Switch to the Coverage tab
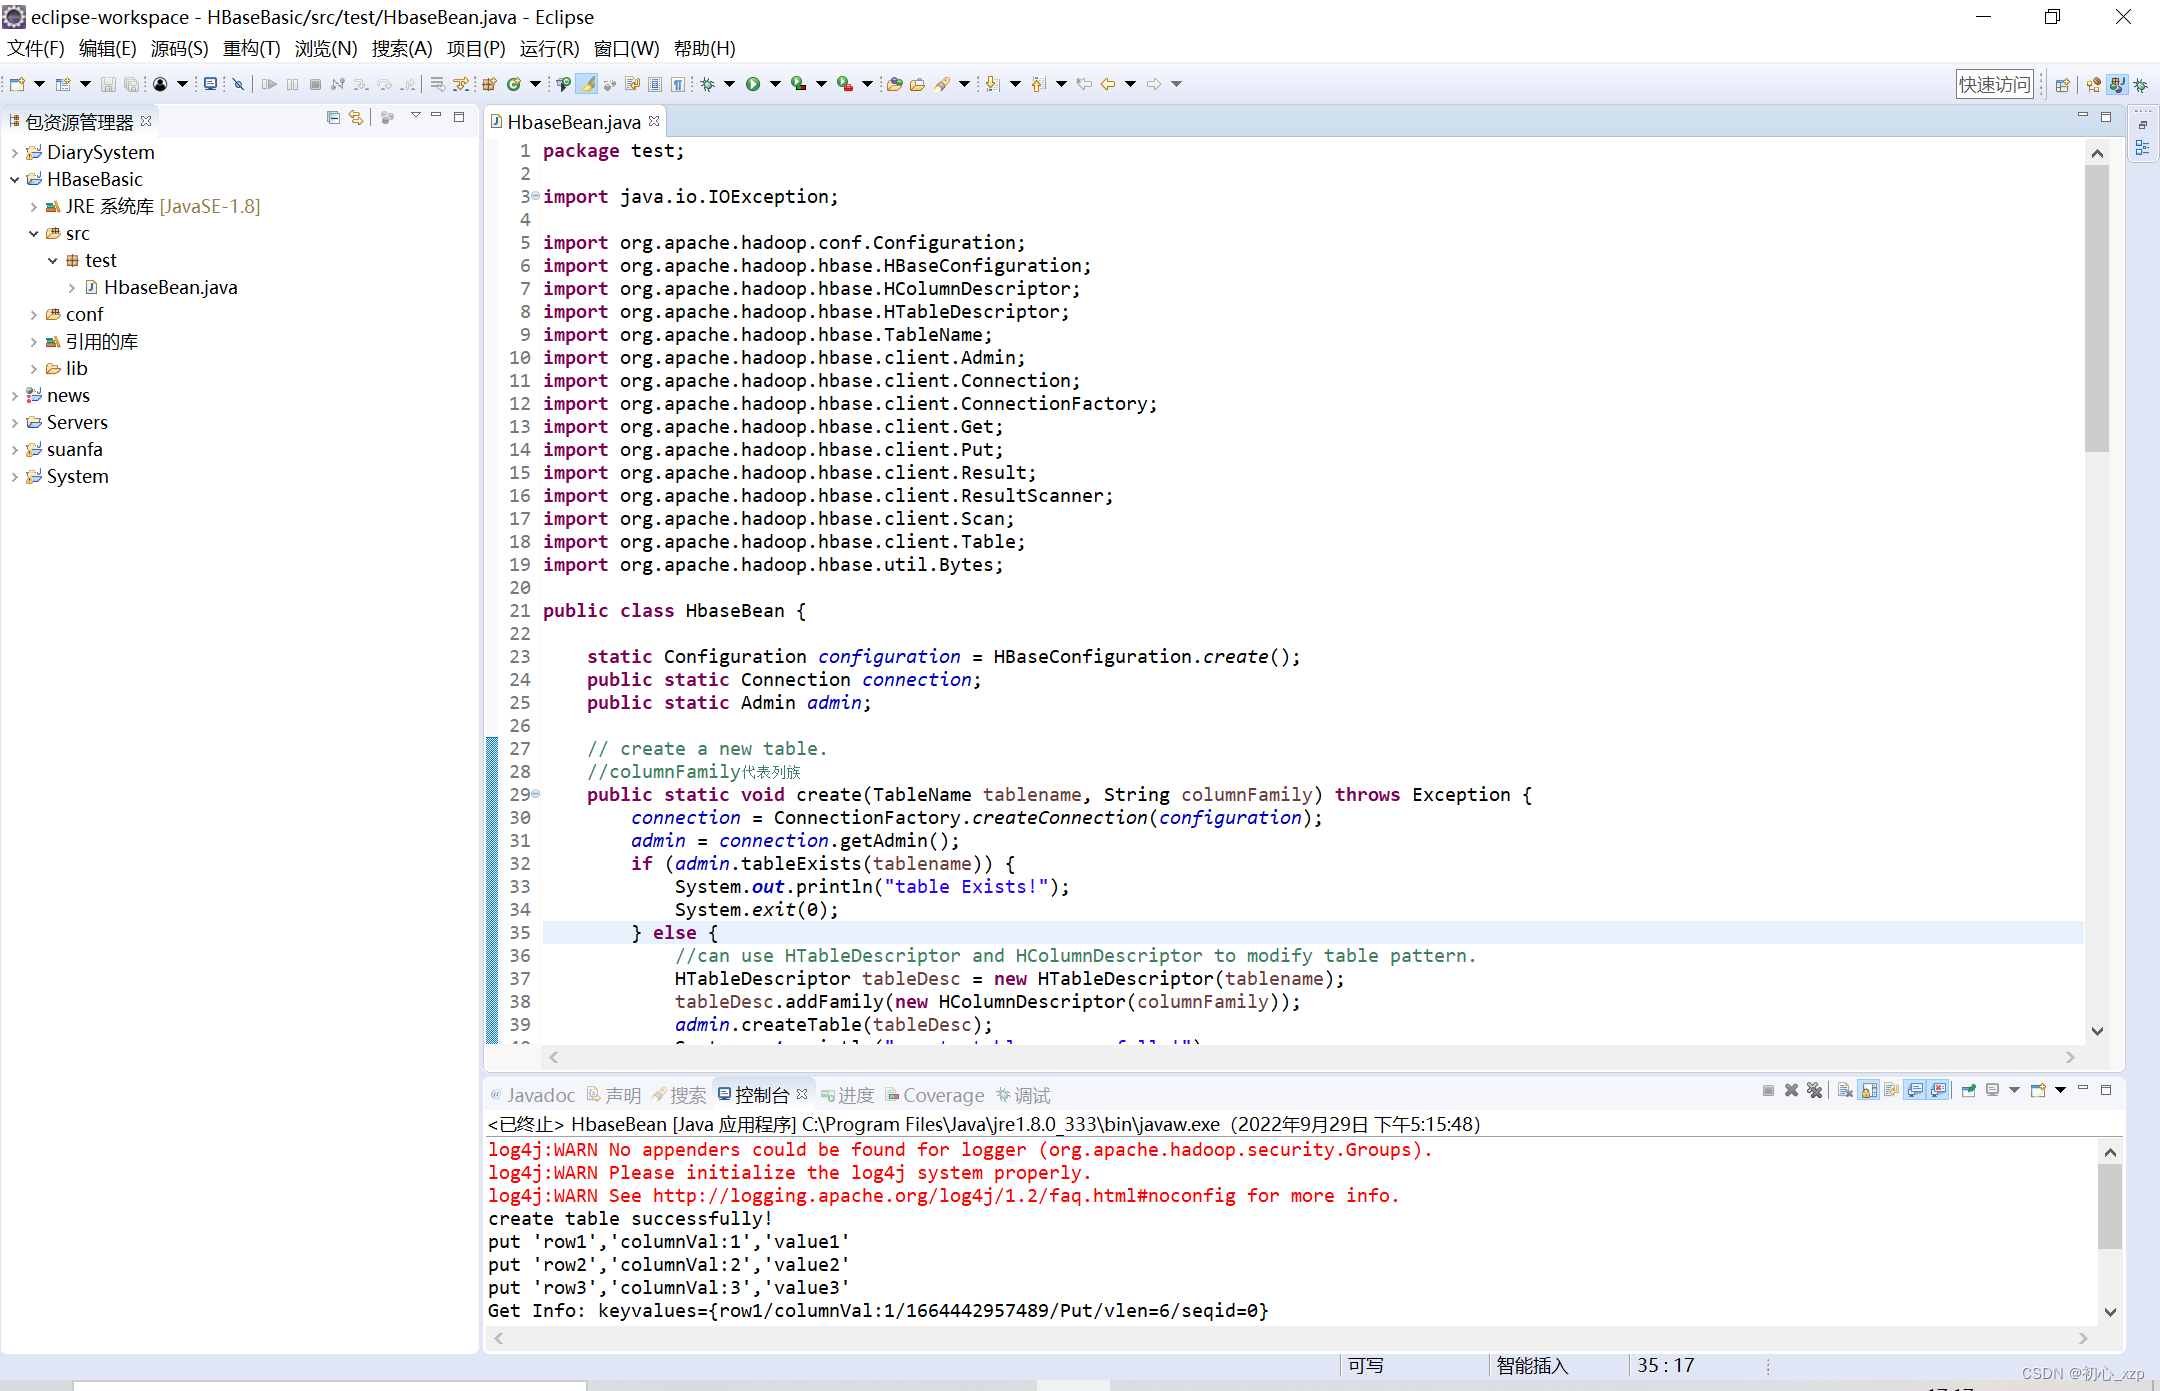This screenshot has width=2160, height=1391. 935,1095
